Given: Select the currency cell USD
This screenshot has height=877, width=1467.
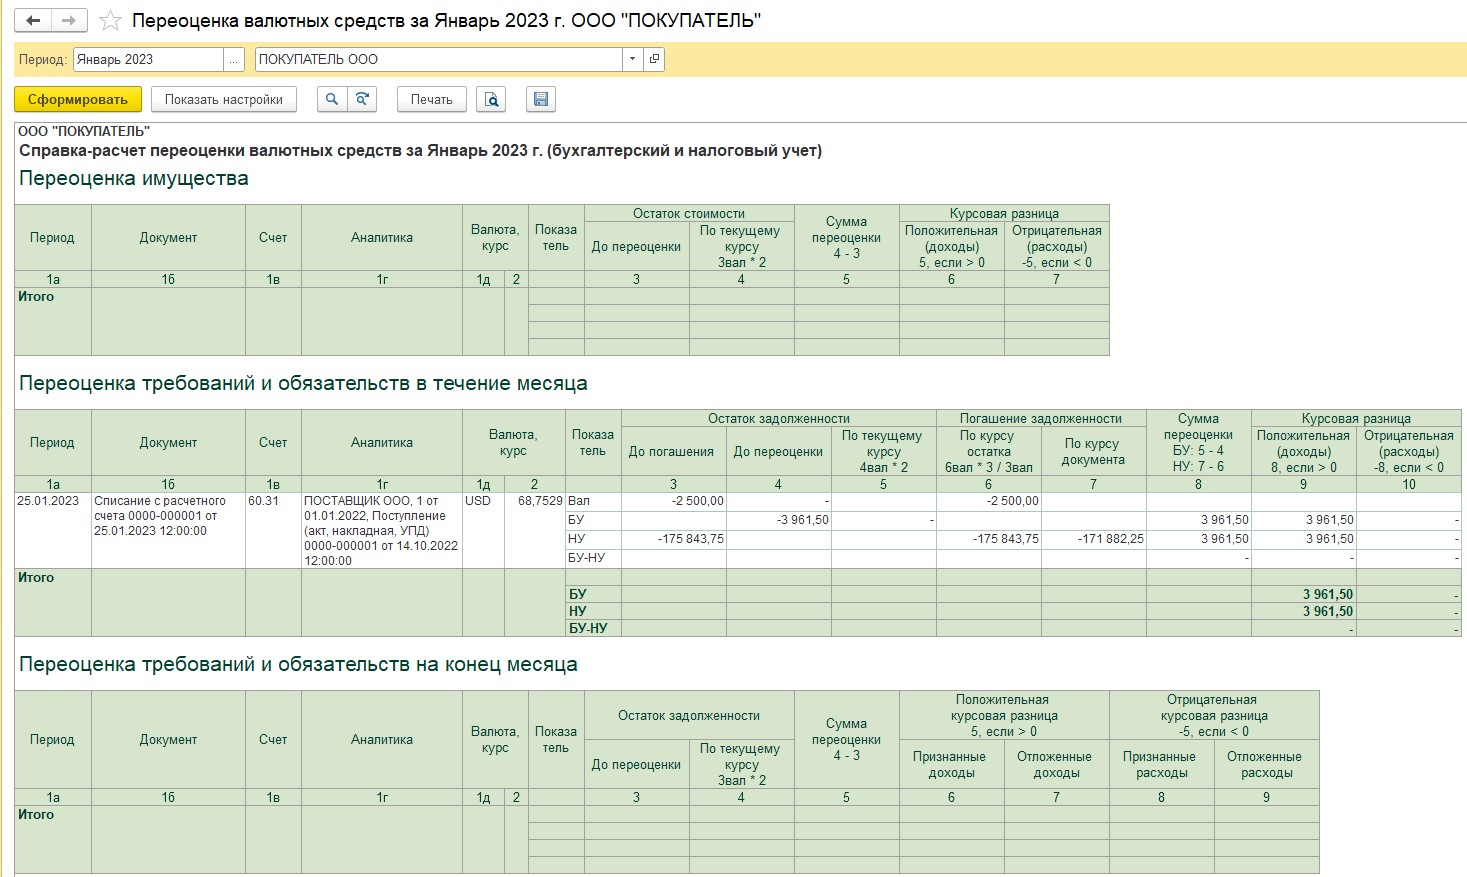Looking at the screenshot, I should (483, 530).
